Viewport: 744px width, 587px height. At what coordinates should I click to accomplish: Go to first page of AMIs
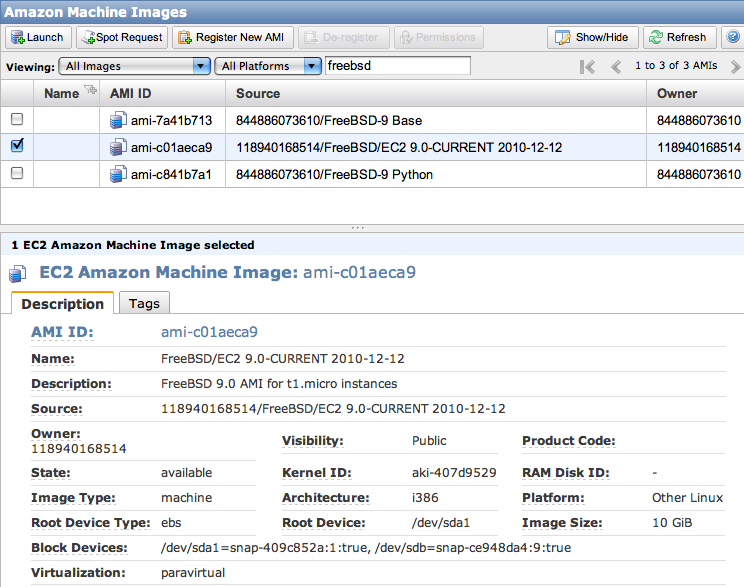(x=587, y=67)
